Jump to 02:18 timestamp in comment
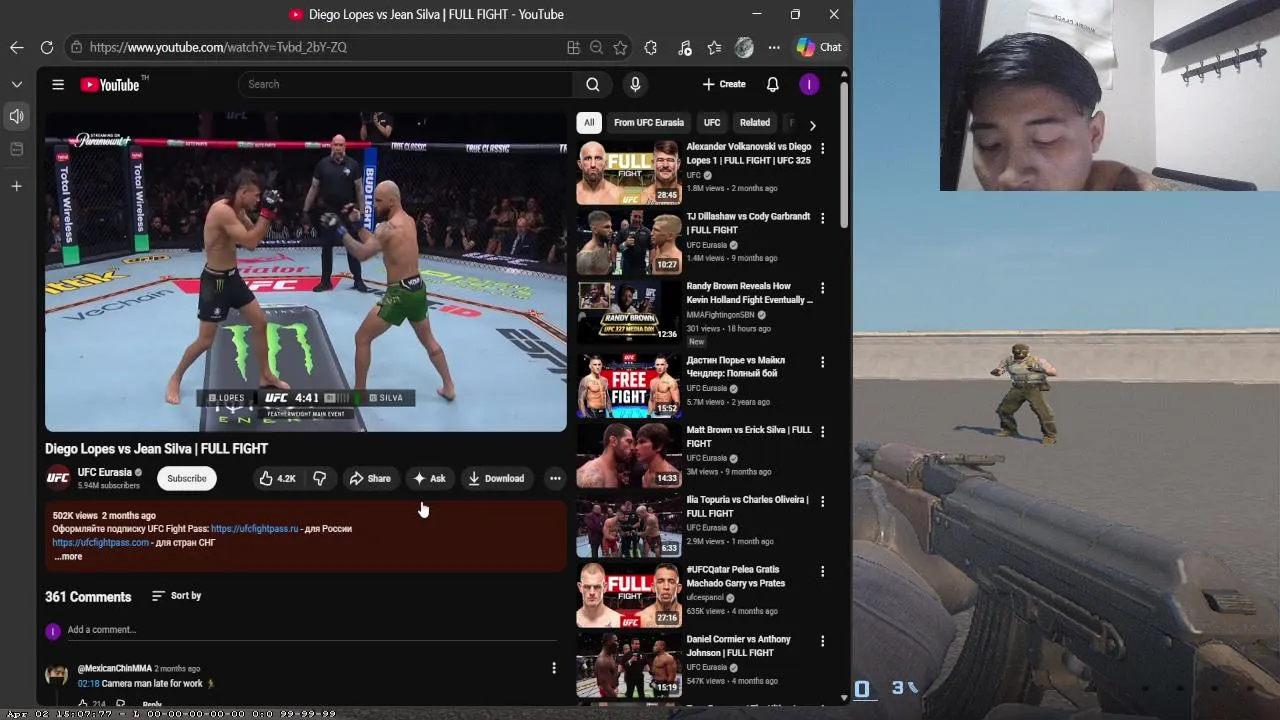 coord(89,683)
